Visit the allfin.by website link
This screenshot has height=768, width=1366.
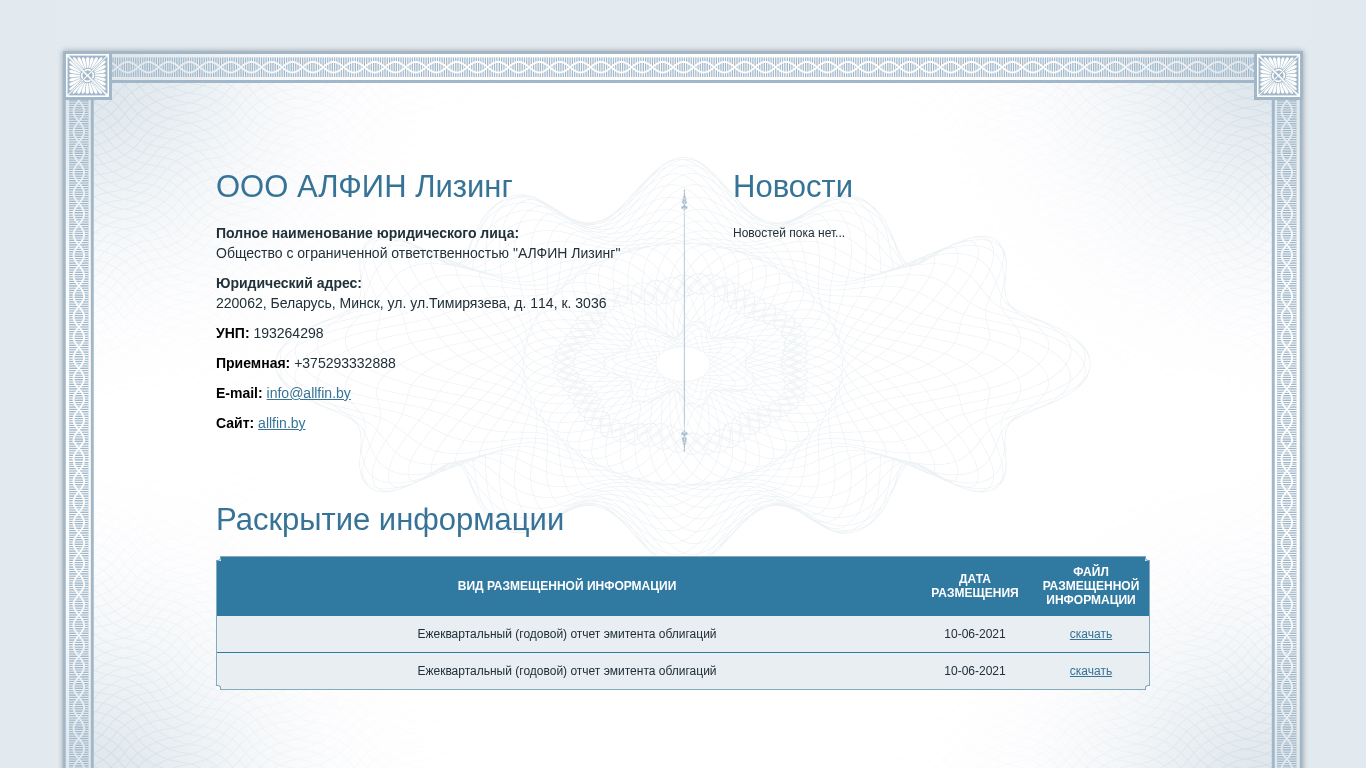[x=281, y=423]
